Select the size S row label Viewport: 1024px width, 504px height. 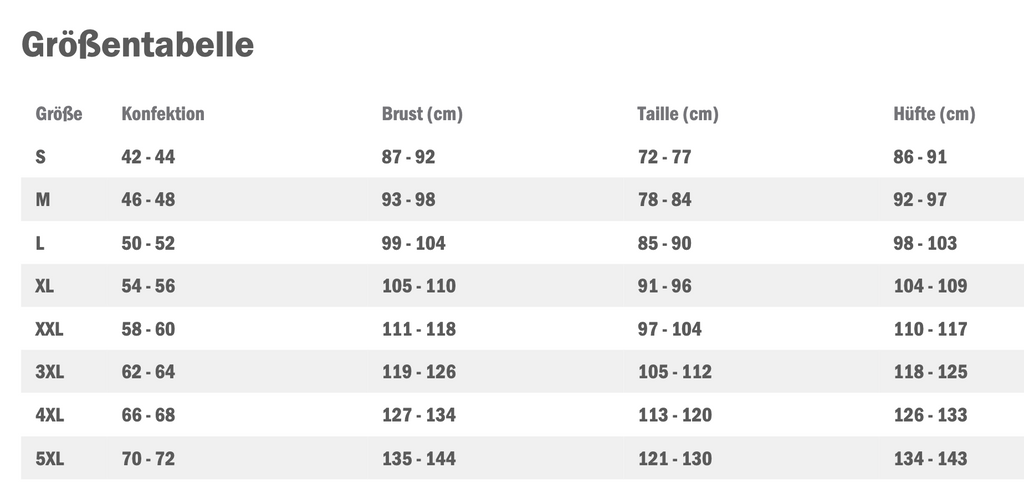[40, 157]
